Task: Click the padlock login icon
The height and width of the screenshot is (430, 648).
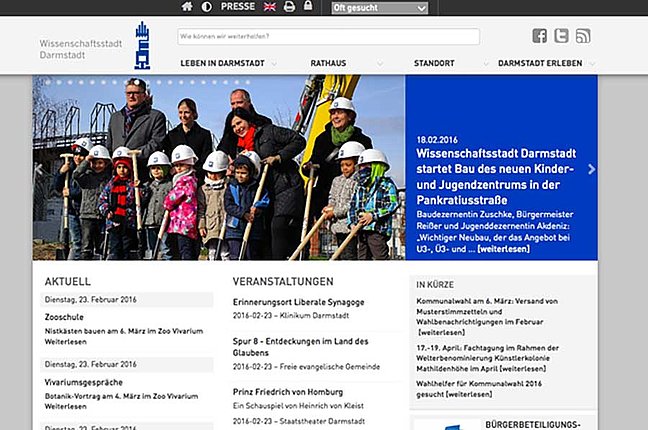Action: coord(308,6)
